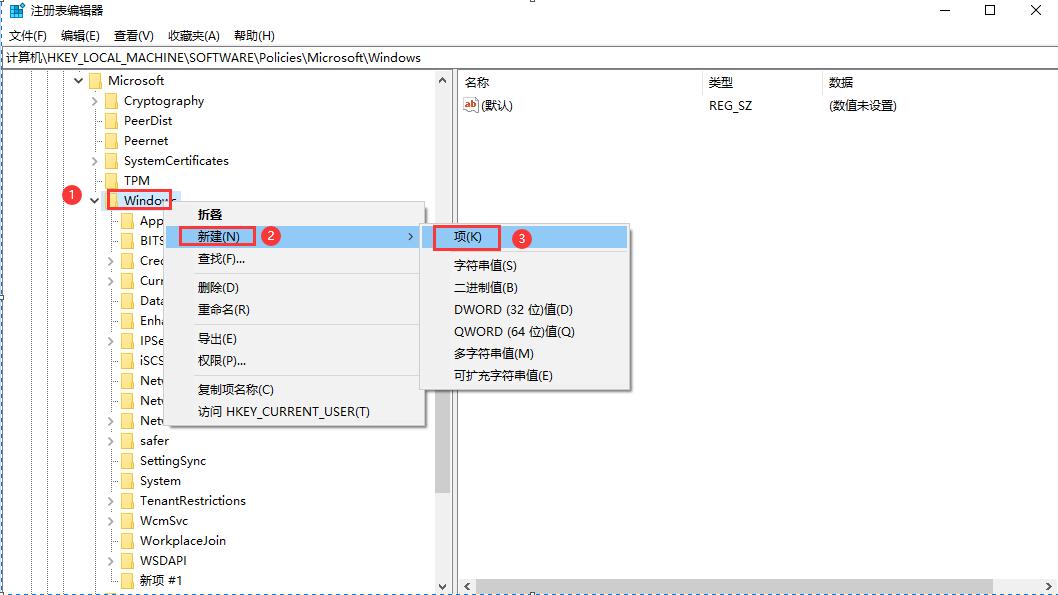Expand the BITS key

click(110, 240)
